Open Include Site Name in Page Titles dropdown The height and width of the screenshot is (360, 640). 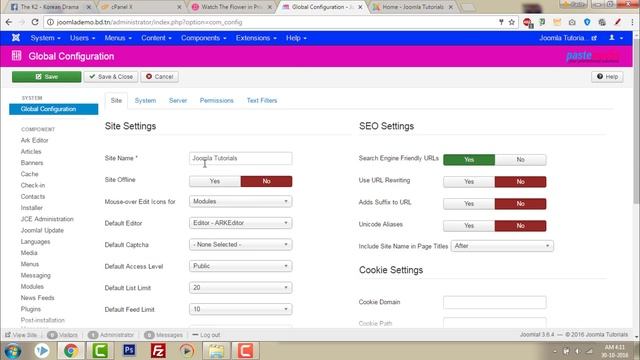(502, 246)
